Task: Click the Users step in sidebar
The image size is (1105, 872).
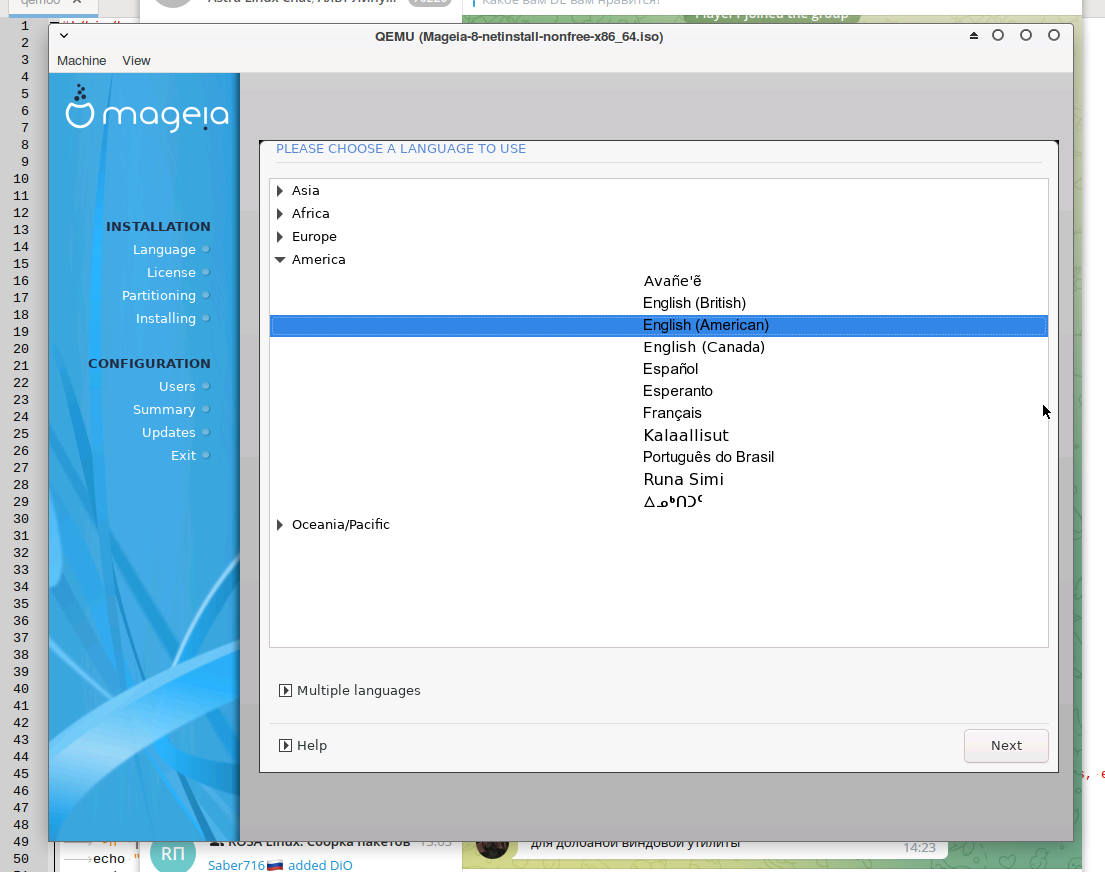Action: coord(177,386)
